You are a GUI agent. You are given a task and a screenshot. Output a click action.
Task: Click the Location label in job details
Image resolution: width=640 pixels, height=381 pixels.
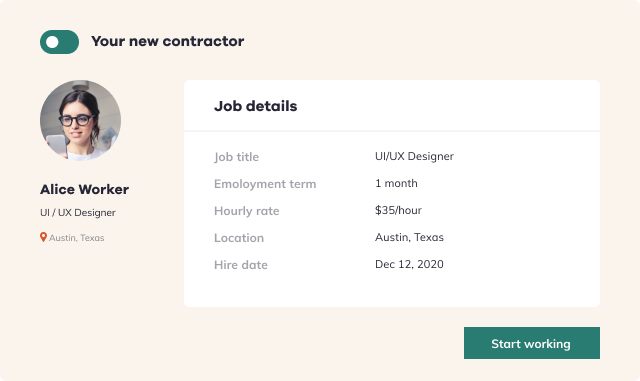pyautogui.click(x=239, y=238)
